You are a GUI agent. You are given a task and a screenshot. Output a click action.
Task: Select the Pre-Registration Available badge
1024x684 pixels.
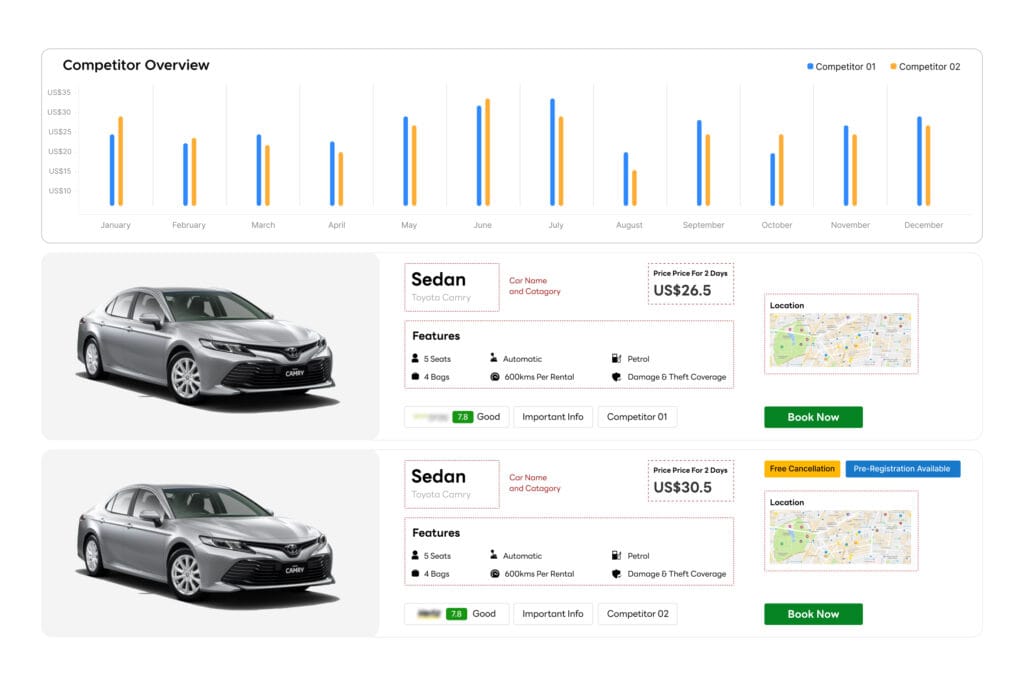pos(903,469)
